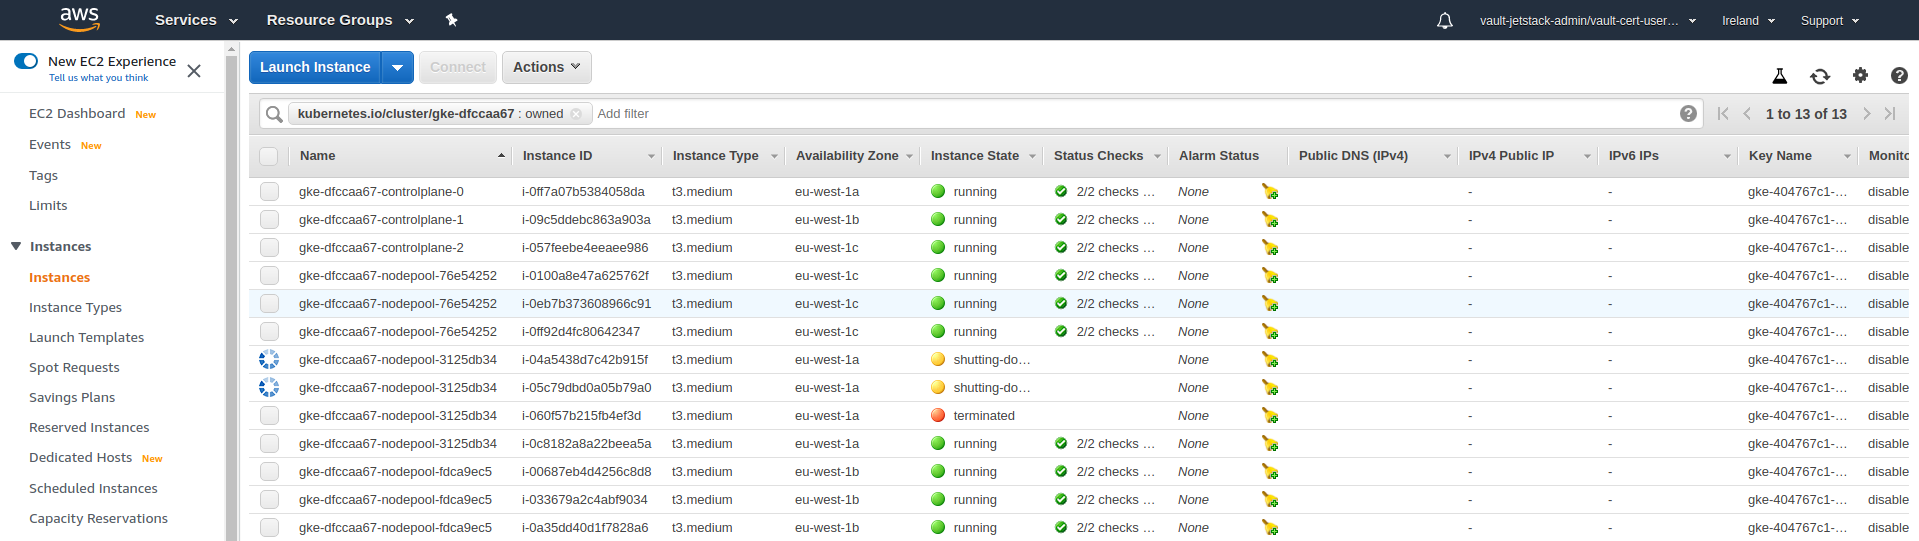Viewport: 1919px width, 541px height.
Task: Select checkbox for instance i-0100a8e47a625762f
Action: [269, 276]
